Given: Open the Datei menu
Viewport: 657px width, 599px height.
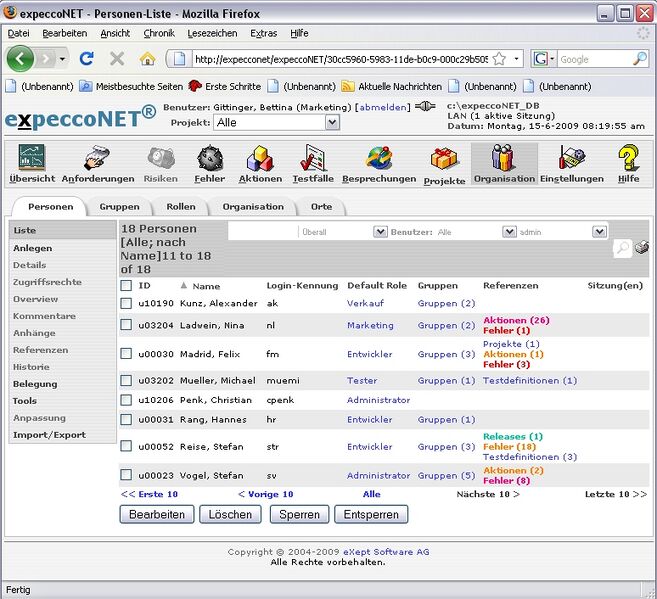Looking at the screenshot, I should point(18,33).
